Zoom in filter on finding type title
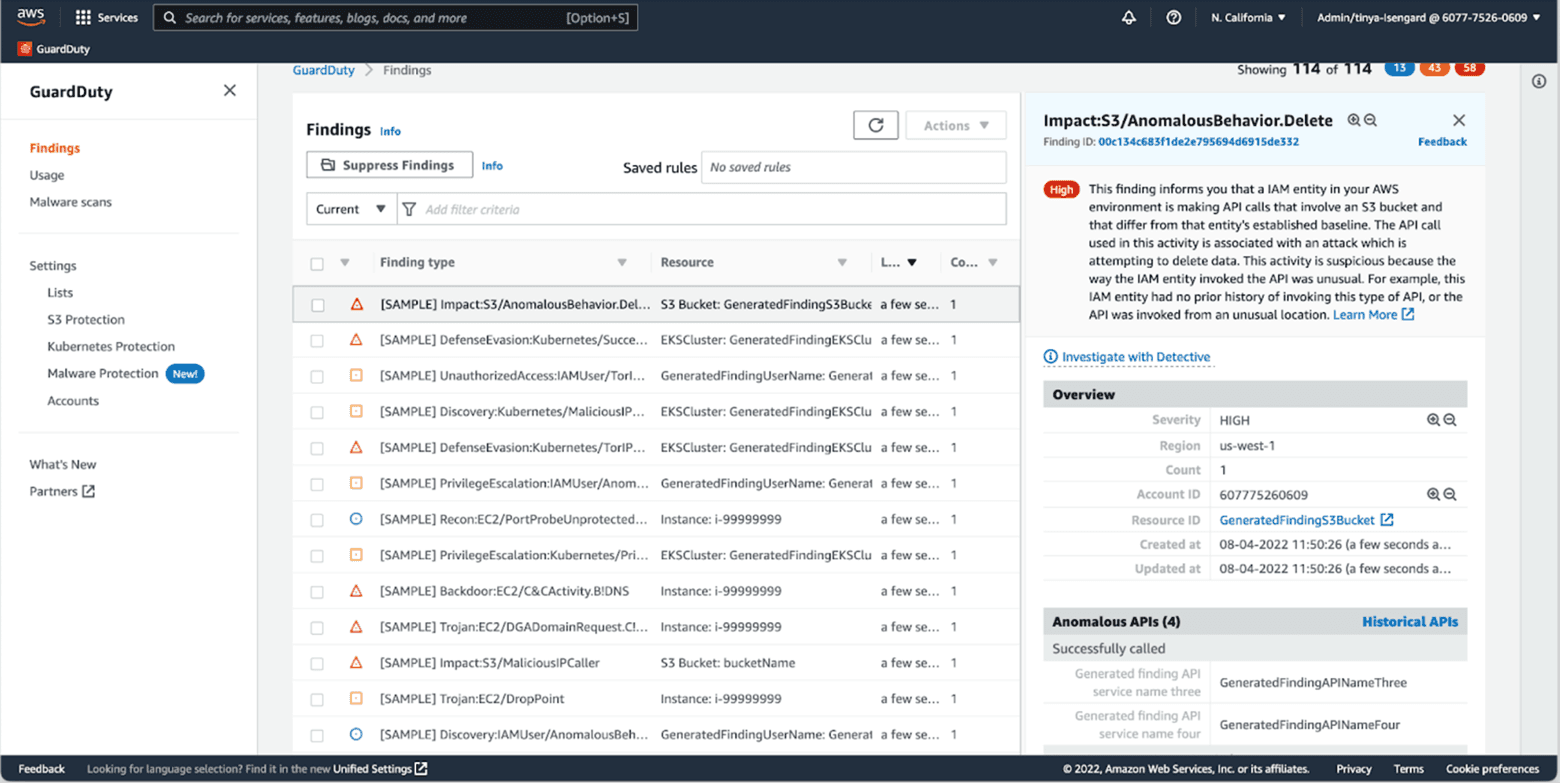Viewport: 1560px width, 783px height. pos(1354,120)
